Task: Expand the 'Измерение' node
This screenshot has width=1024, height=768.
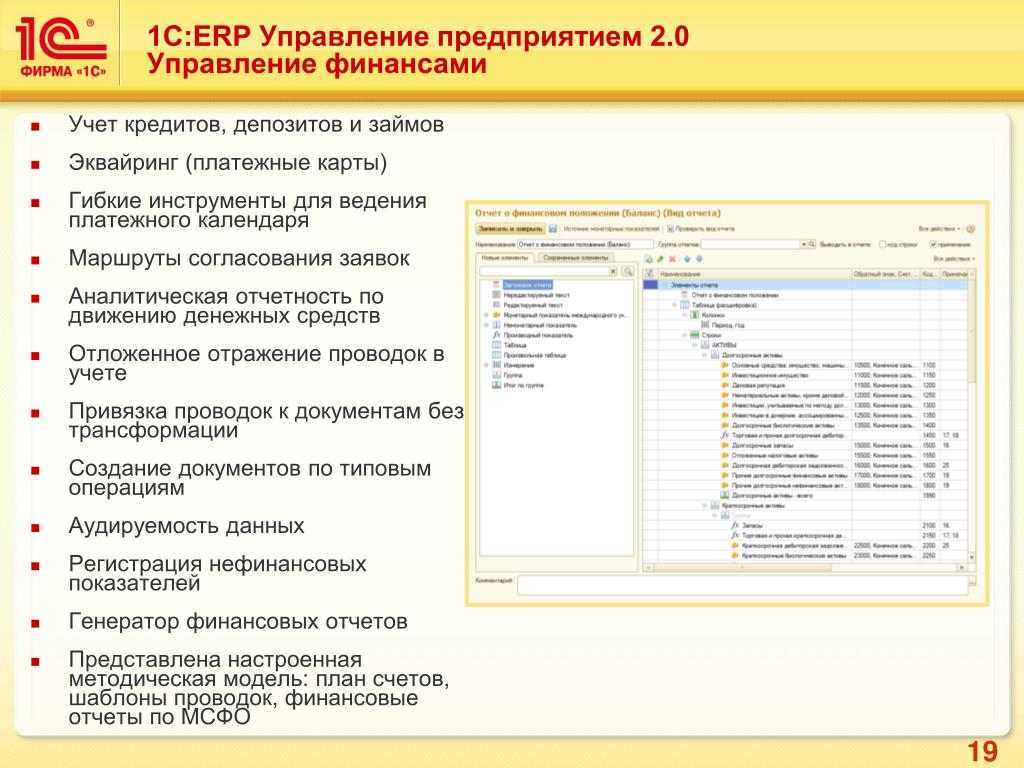Action: [x=486, y=365]
